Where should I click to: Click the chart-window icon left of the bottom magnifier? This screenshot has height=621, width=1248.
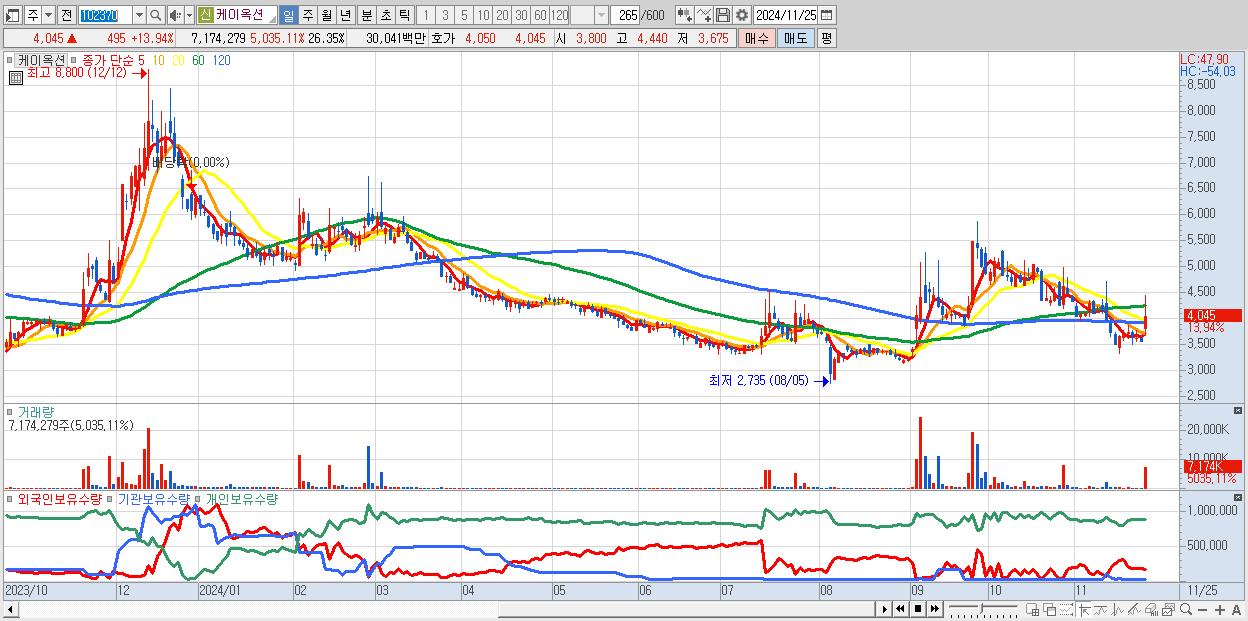(1168, 609)
